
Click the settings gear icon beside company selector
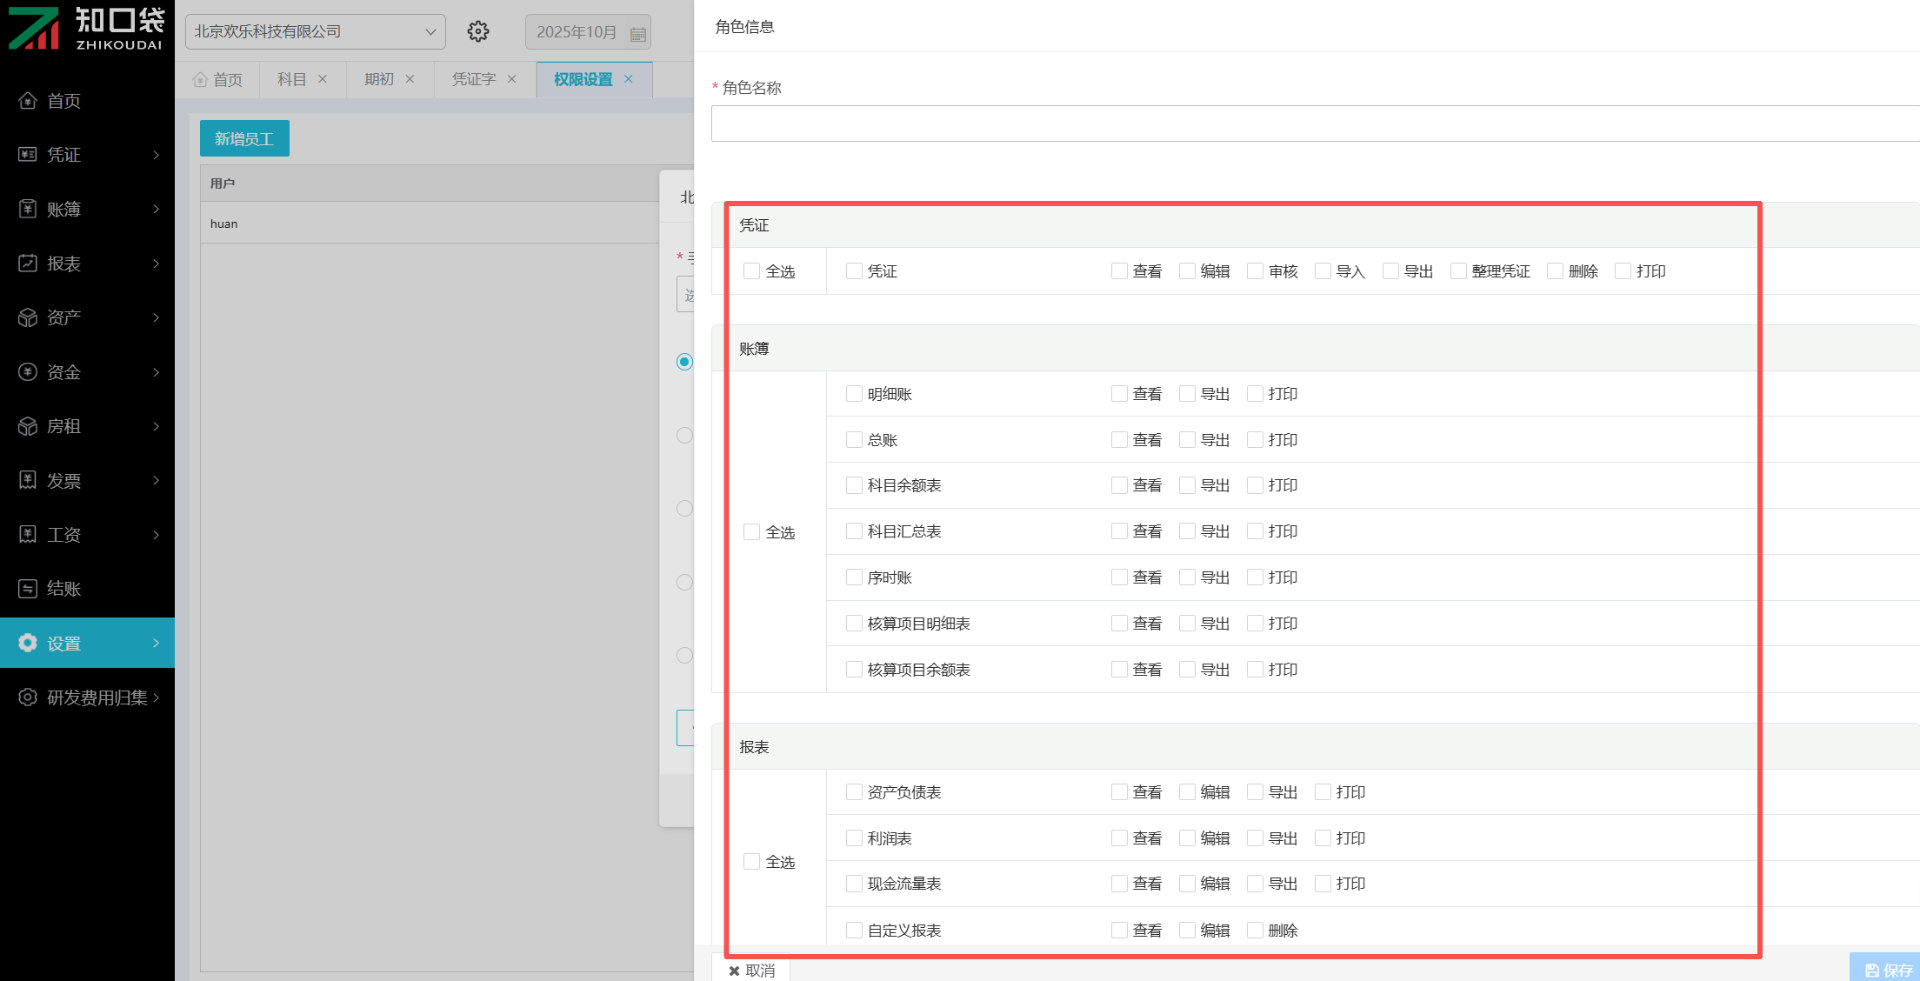coord(478,32)
